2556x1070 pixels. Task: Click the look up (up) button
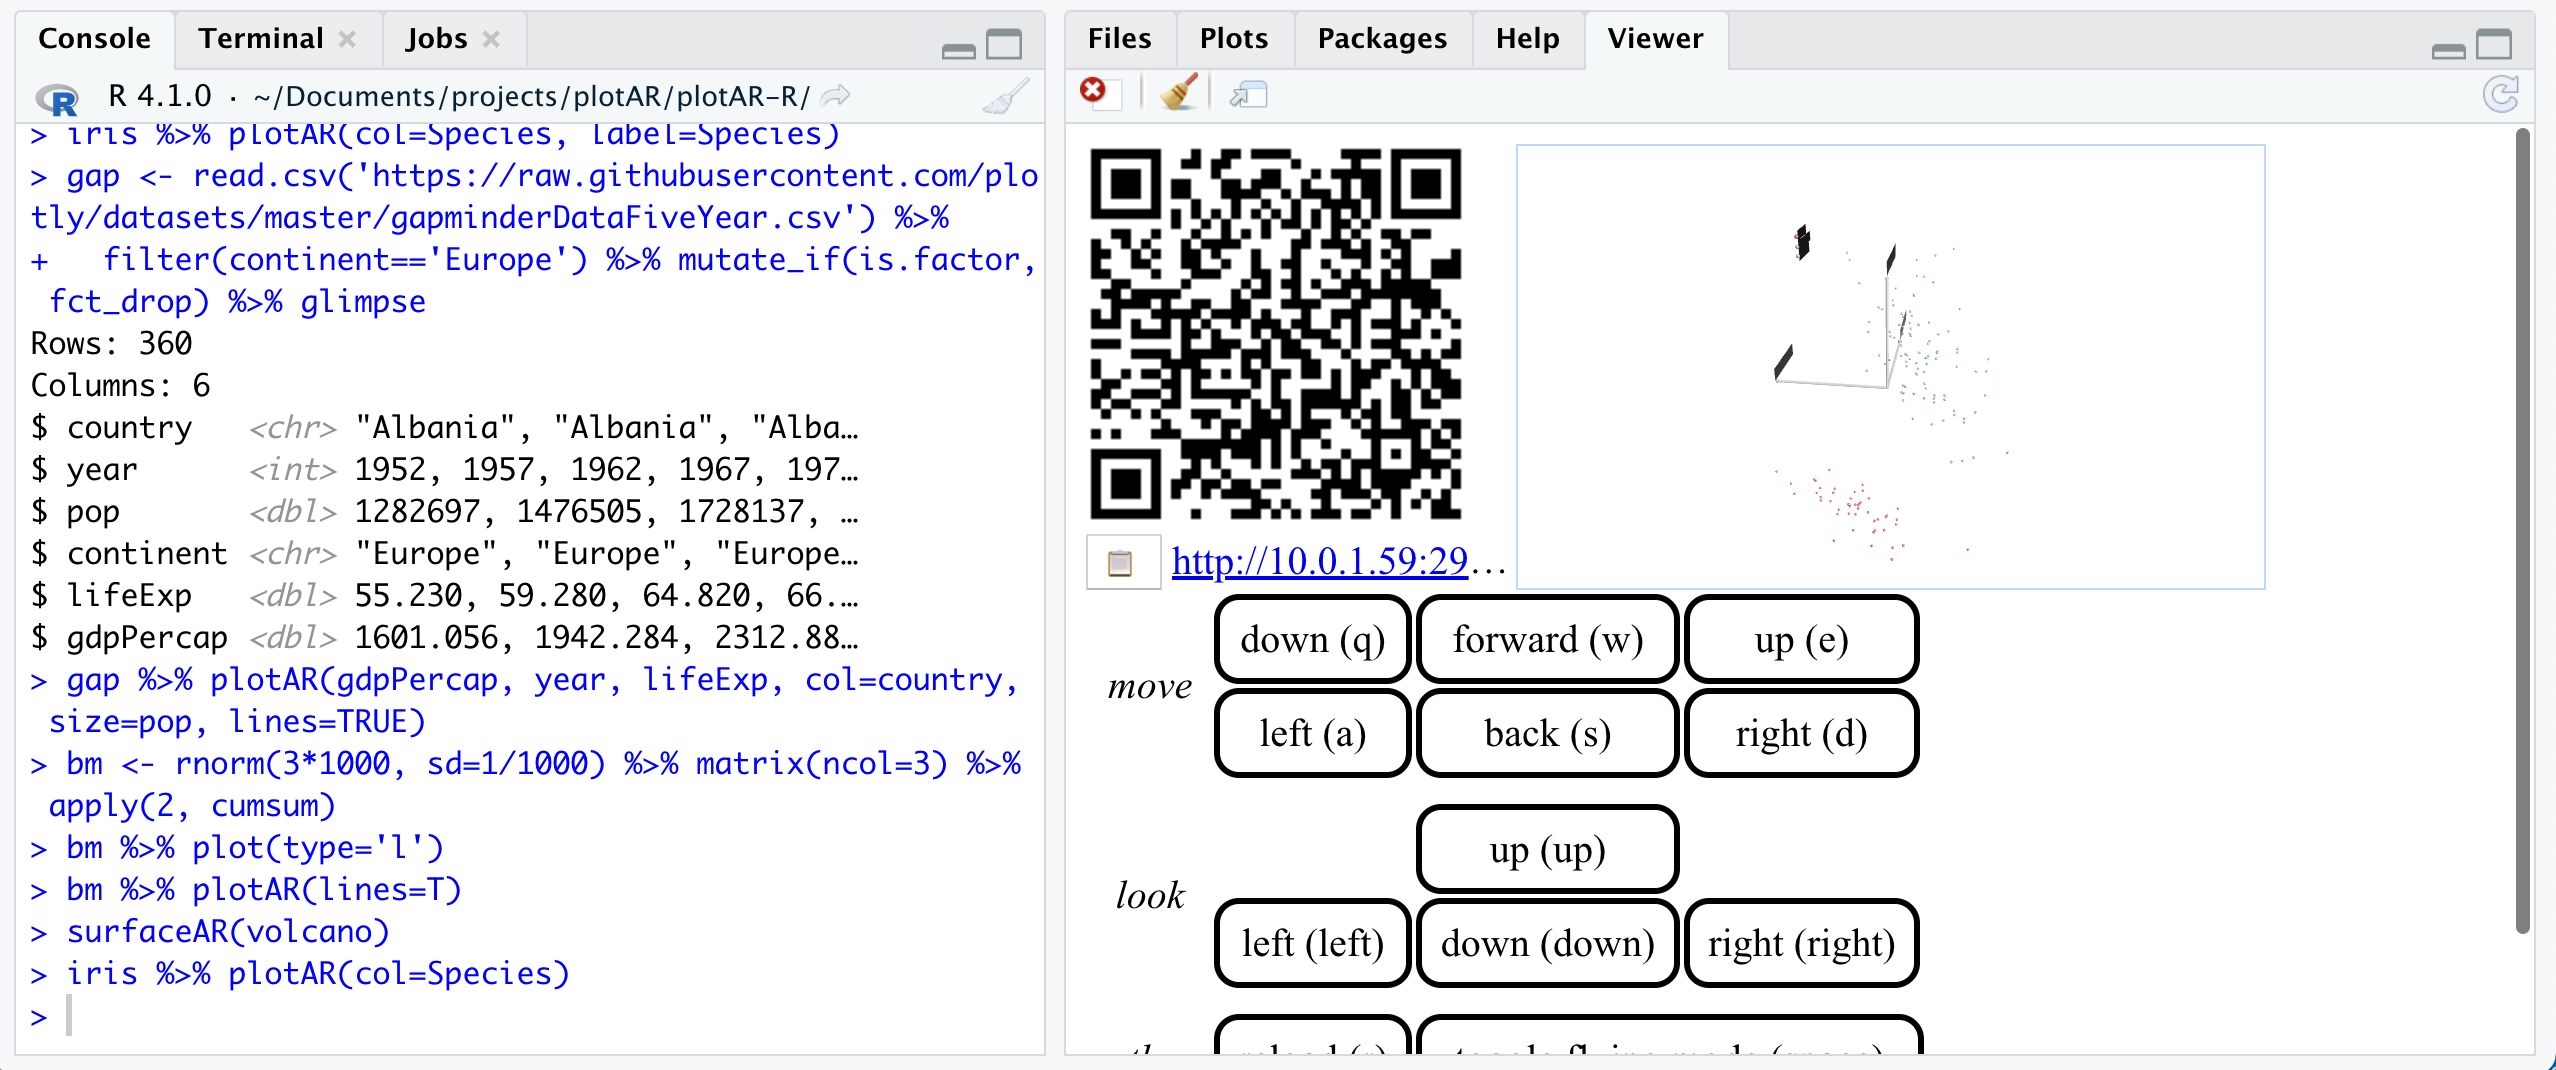(1547, 849)
